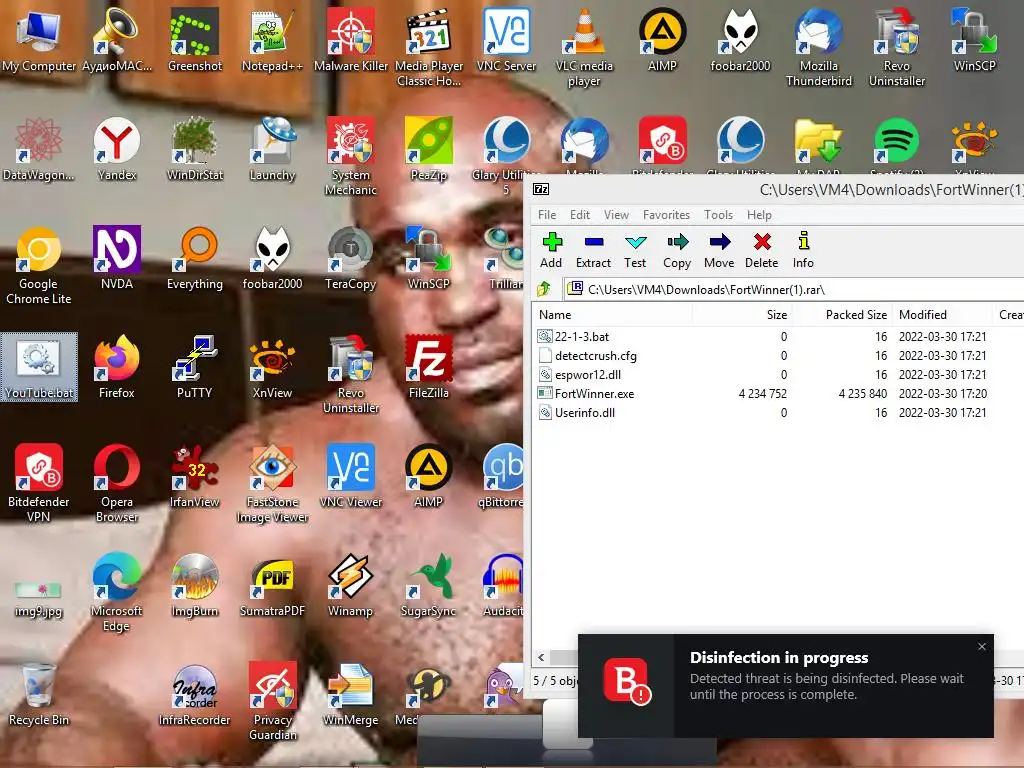Open the View menu in 7-Zip
The height and width of the screenshot is (768, 1024).
tap(616, 215)
